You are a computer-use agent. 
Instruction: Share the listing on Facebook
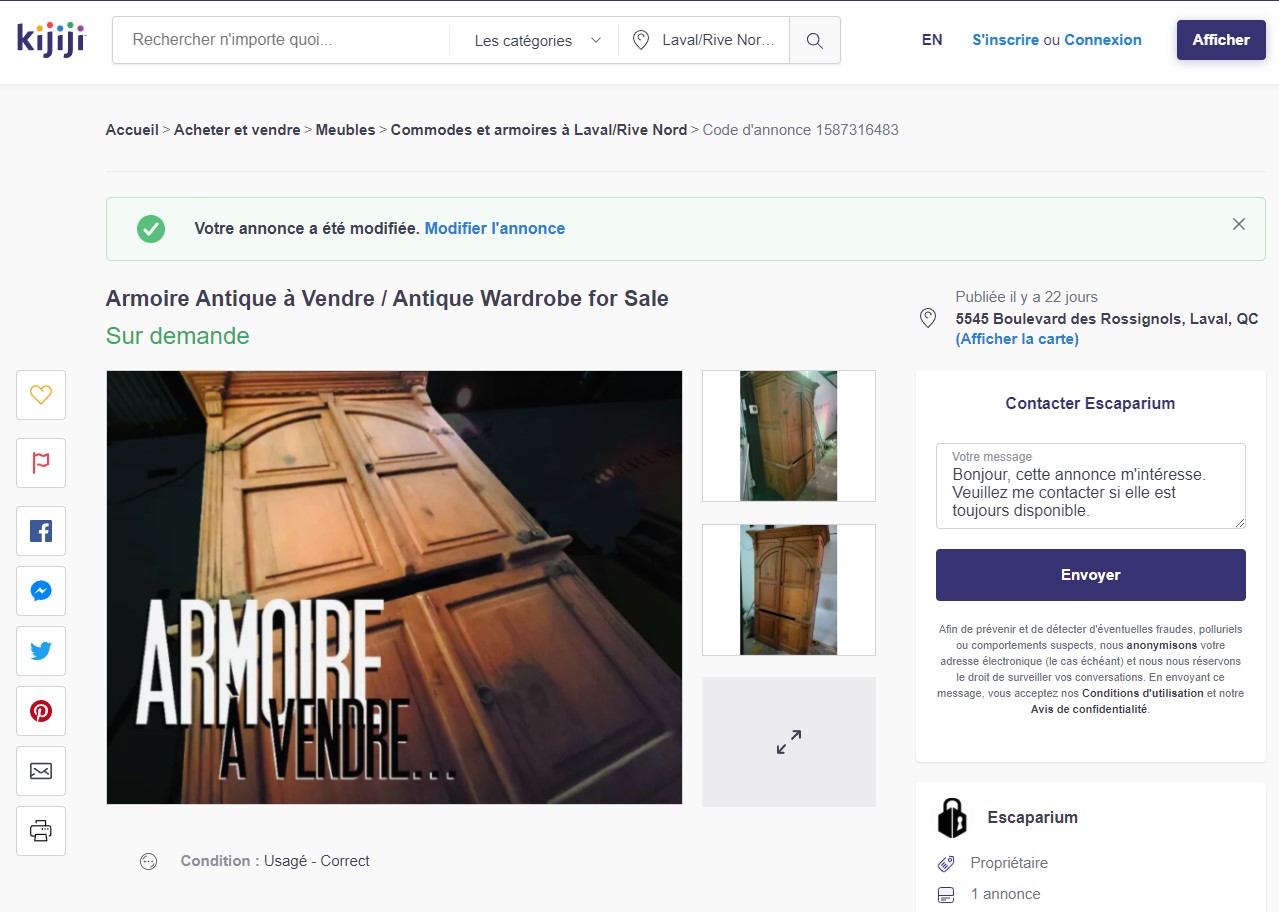pos(40,530)
